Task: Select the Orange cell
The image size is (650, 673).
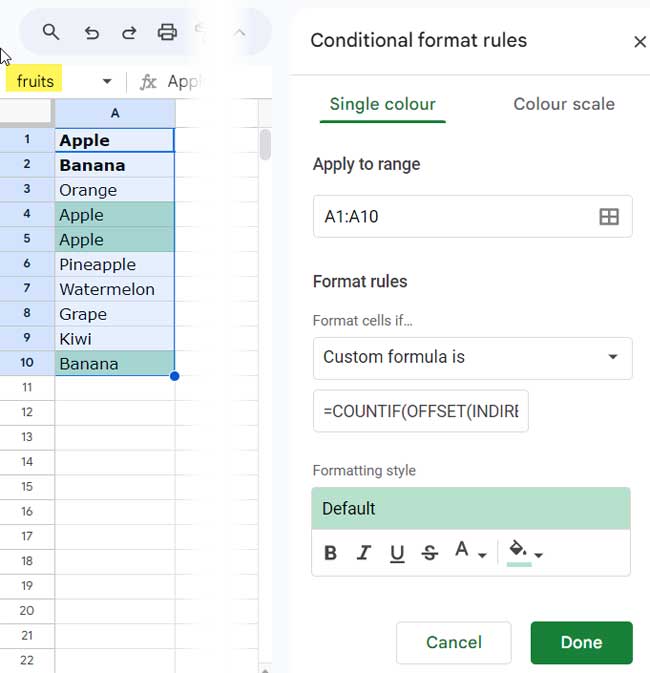Action: (x=115, y=190)
